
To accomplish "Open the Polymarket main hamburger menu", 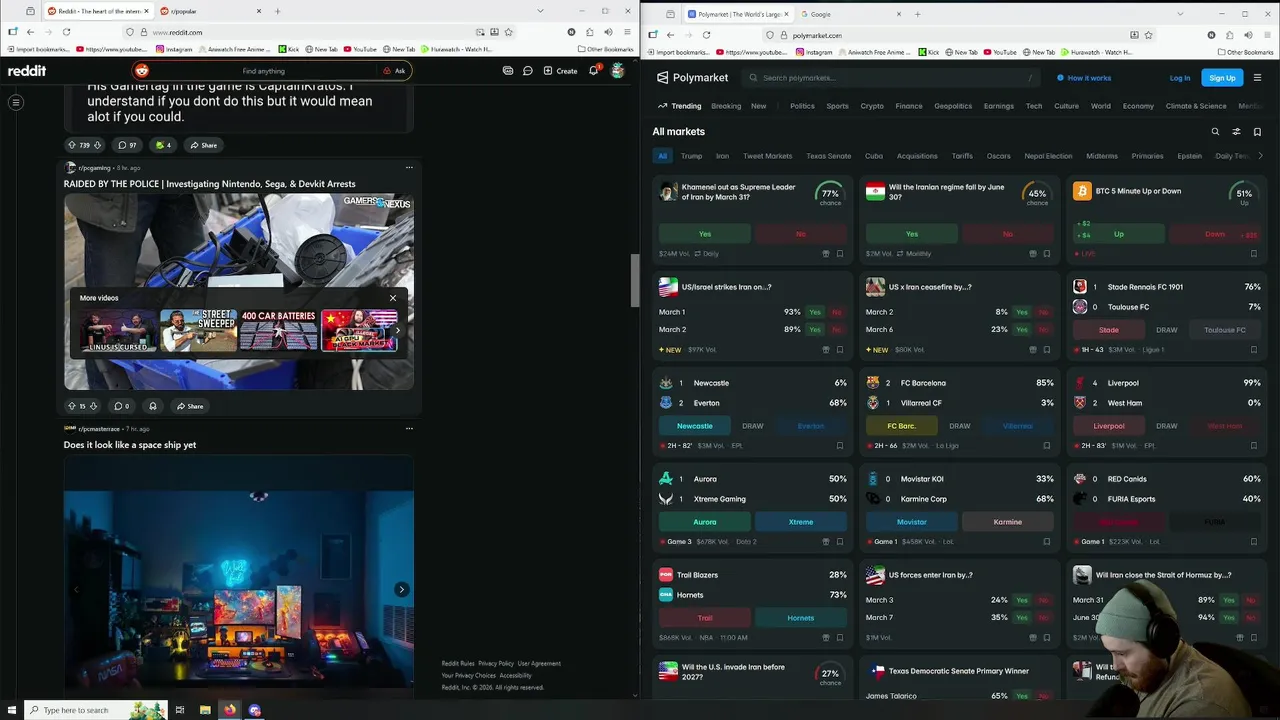I will point(1257,78).
